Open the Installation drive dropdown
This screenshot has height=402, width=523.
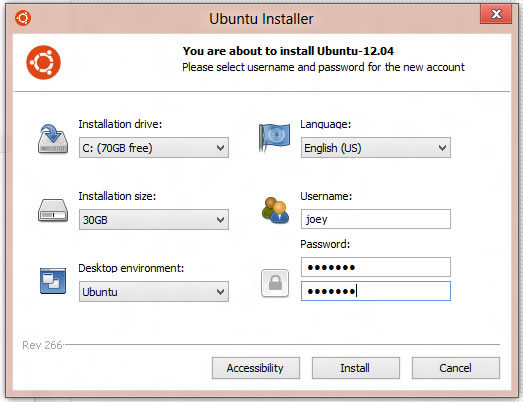click(154, 147)
